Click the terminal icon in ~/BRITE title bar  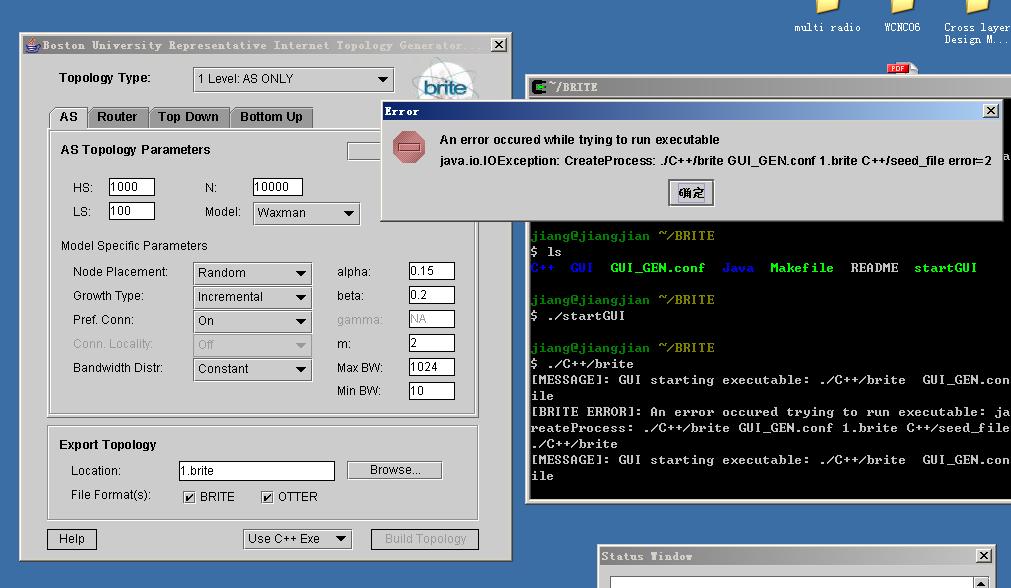click(x=539, y=86)
